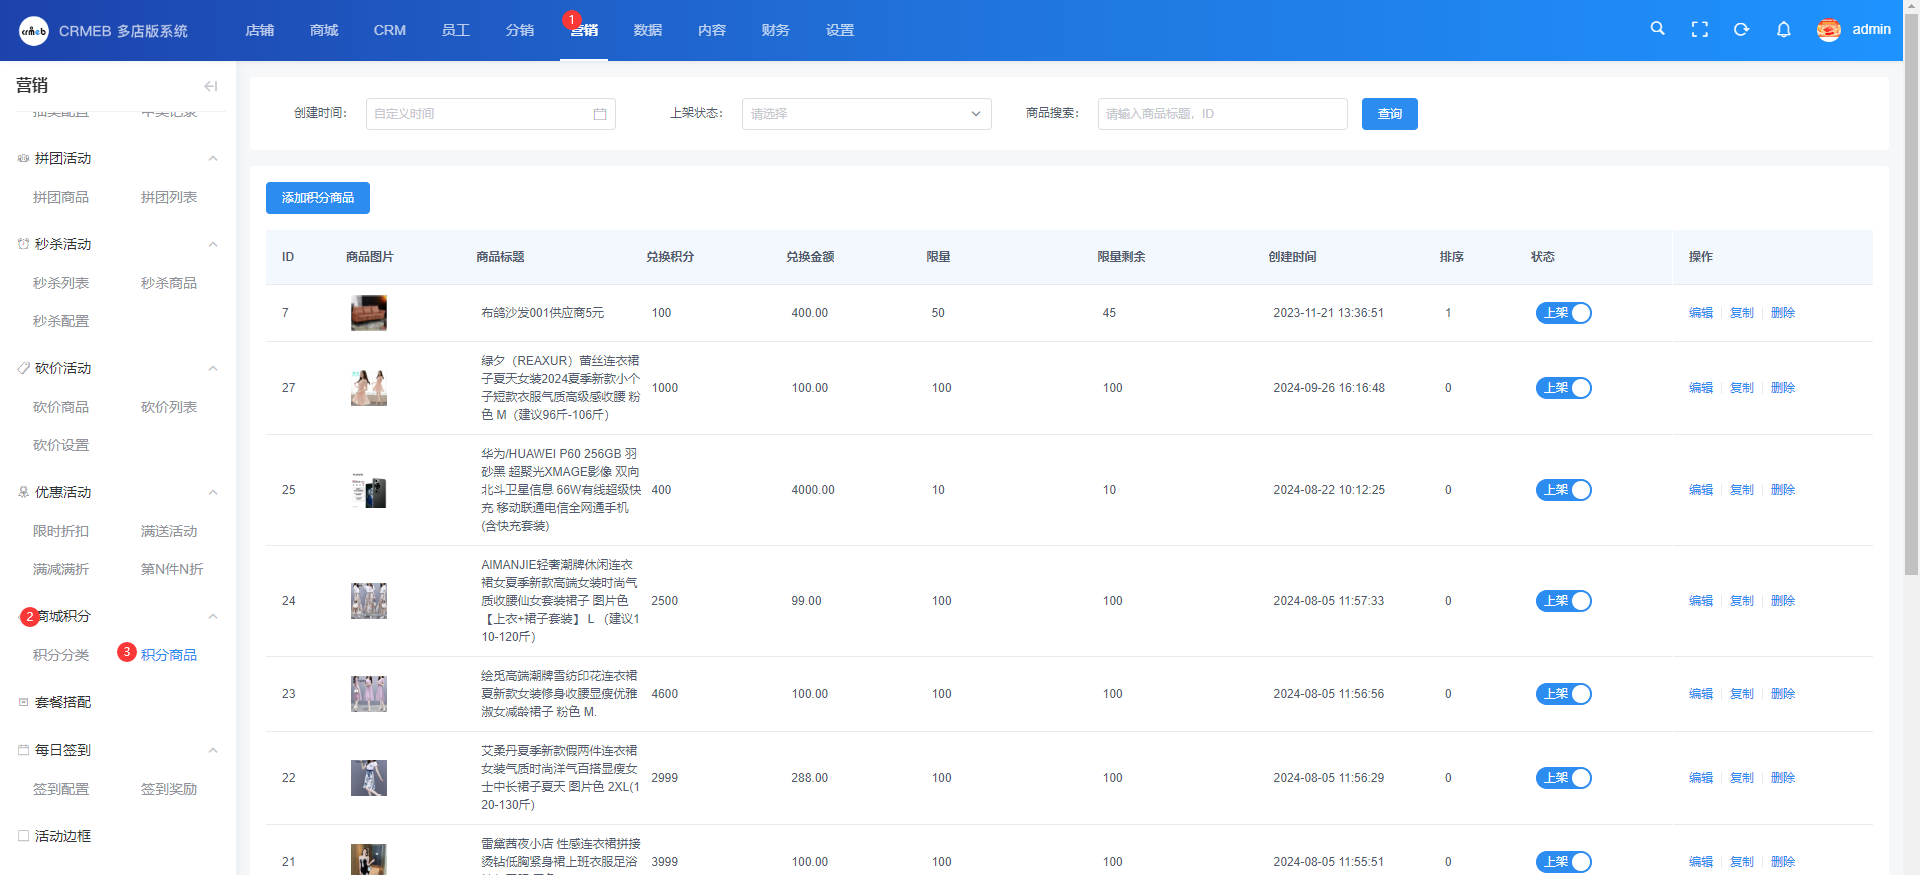Click the 商品搜索 input field
This screenshot has width=1920, height=875.
(1222, 114)
